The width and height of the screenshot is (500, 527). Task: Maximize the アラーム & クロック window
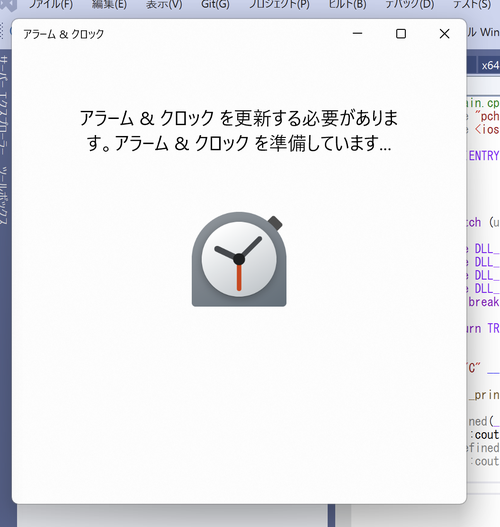click(401, 34)
